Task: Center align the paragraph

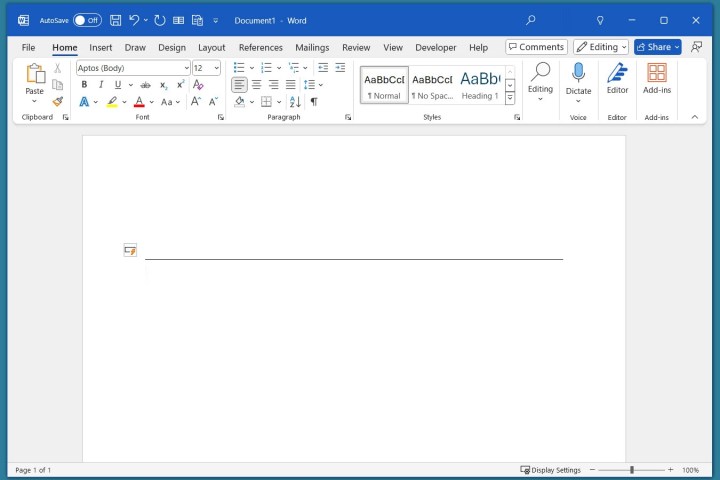Action: point(257,85)
